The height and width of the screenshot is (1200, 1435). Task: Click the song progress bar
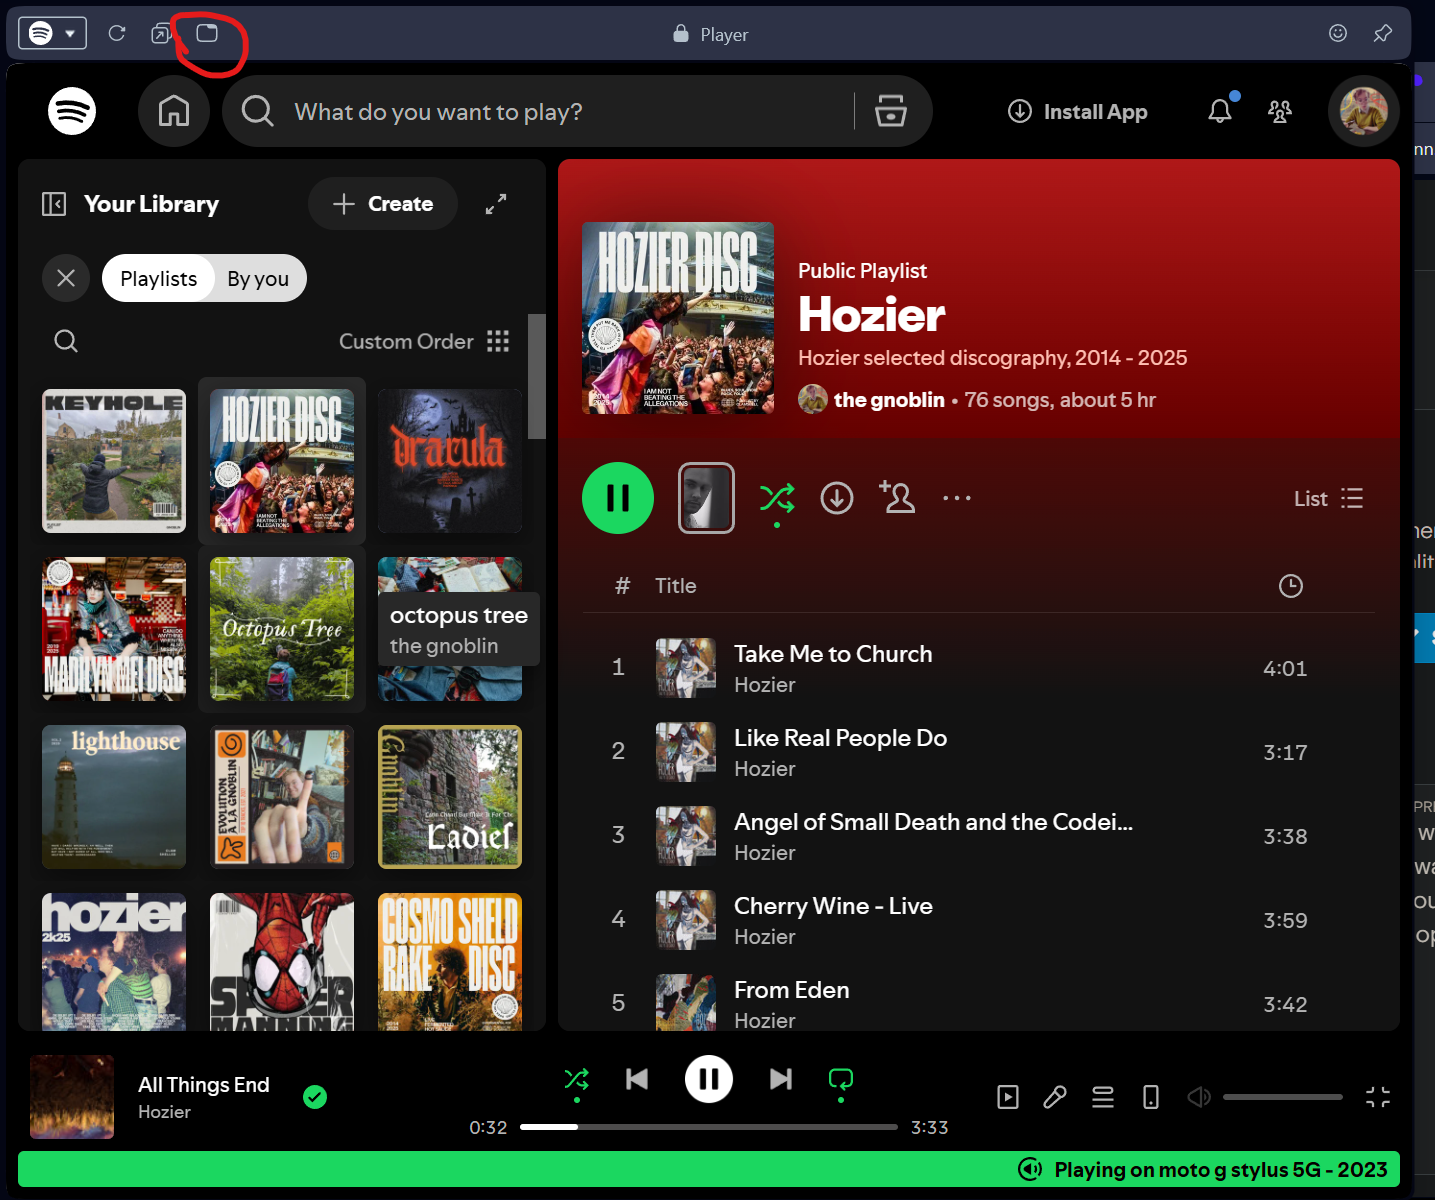pyautogui.click(x=708, y=1127)
